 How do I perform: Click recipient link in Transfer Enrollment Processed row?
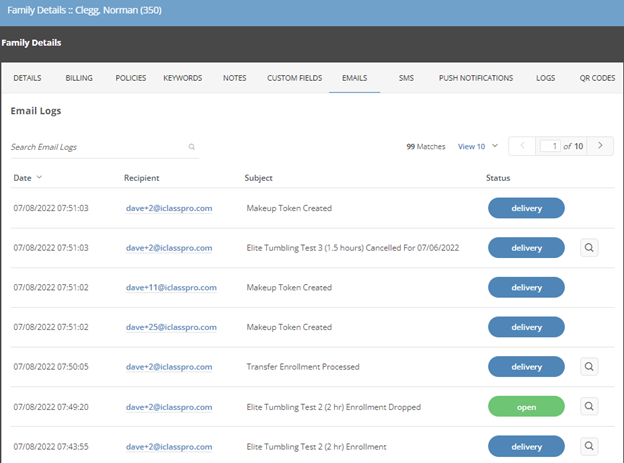pyautogui.click(x=169, y=367)
